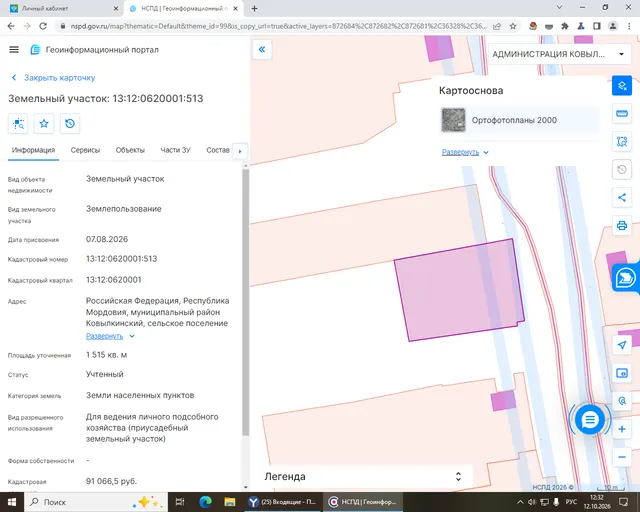Open Task View on the taskbar

[180, 502]
